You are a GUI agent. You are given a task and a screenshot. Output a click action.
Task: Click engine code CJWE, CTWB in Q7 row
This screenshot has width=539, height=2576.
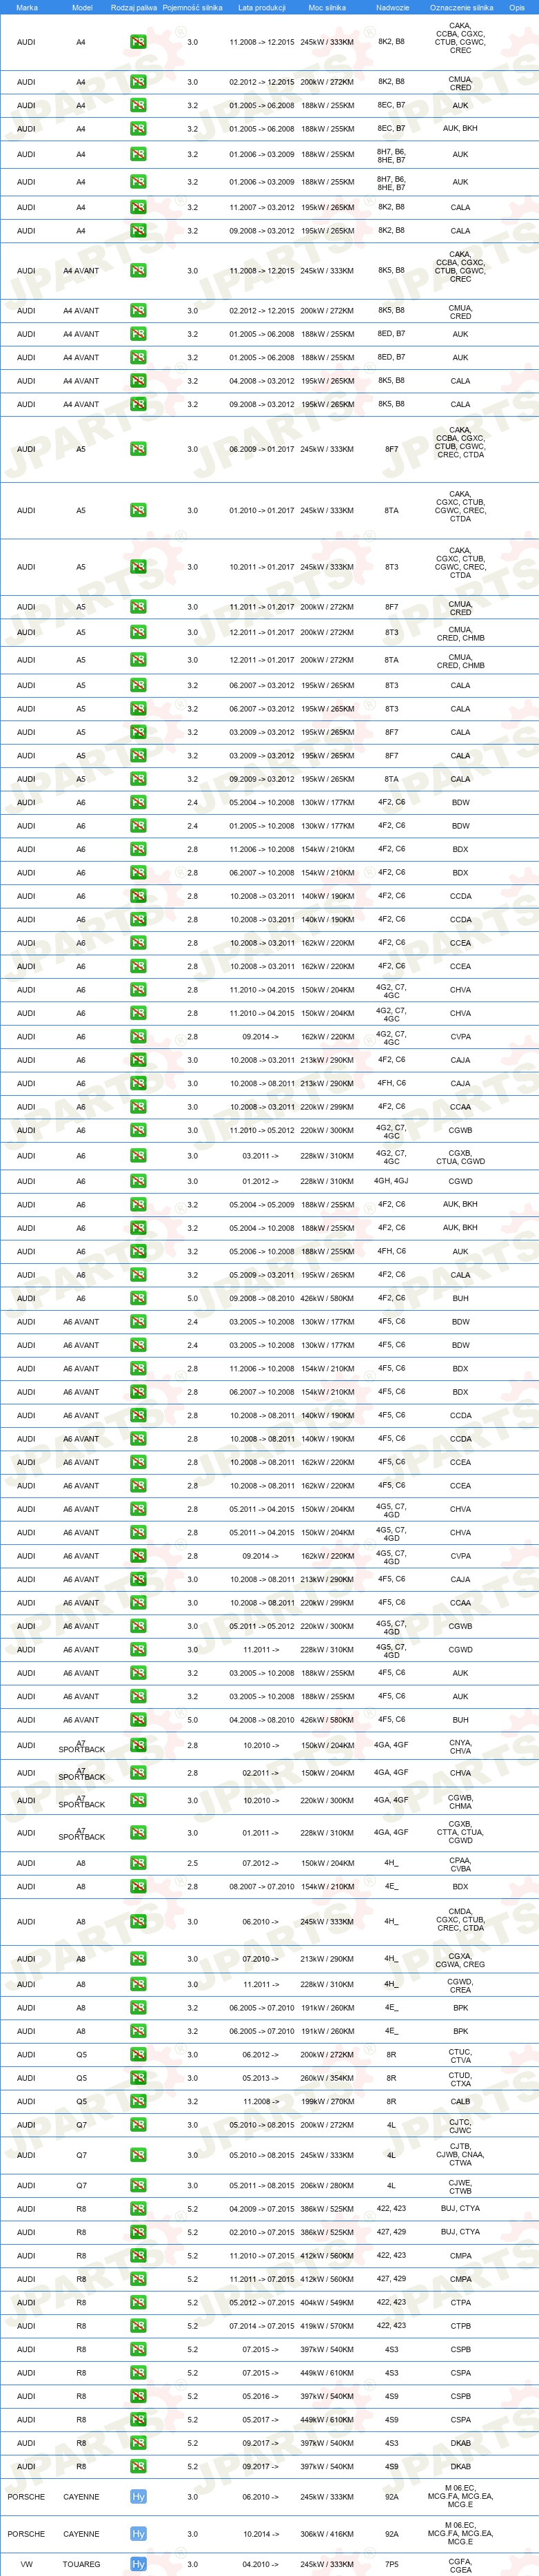coord(460,2186)
